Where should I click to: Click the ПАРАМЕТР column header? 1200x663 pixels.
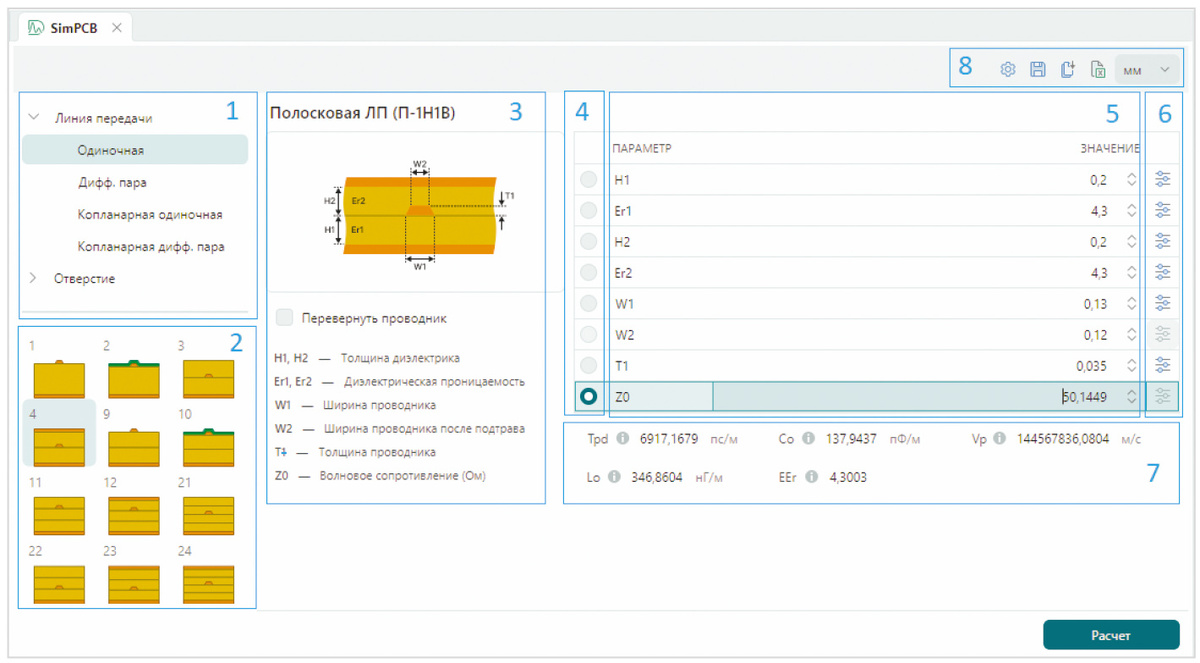pyautogui.click(x=642, y=148)
